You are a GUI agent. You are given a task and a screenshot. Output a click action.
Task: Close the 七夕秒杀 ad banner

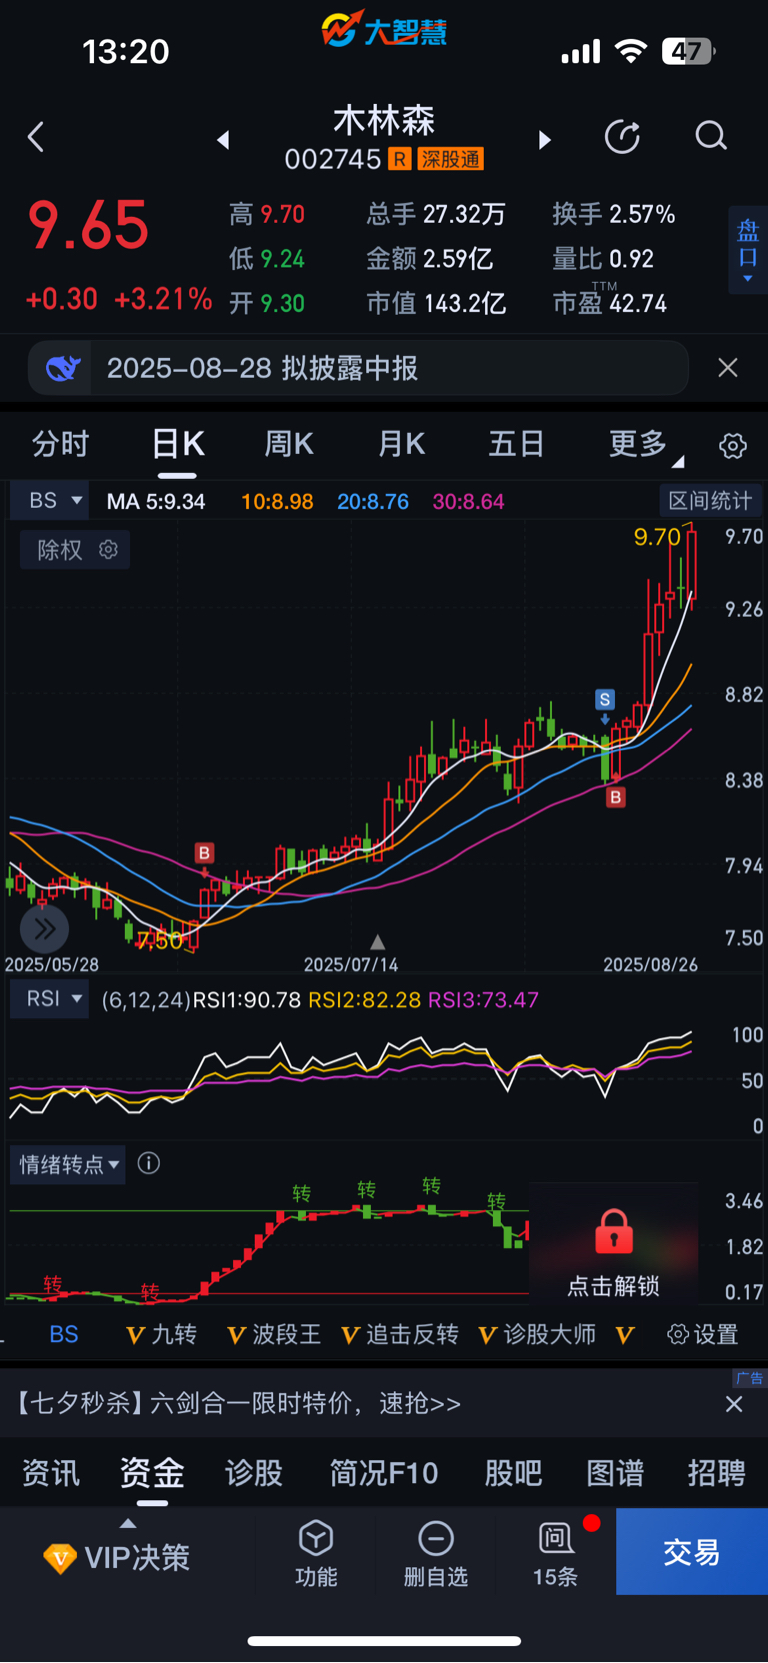point(734,1404)
